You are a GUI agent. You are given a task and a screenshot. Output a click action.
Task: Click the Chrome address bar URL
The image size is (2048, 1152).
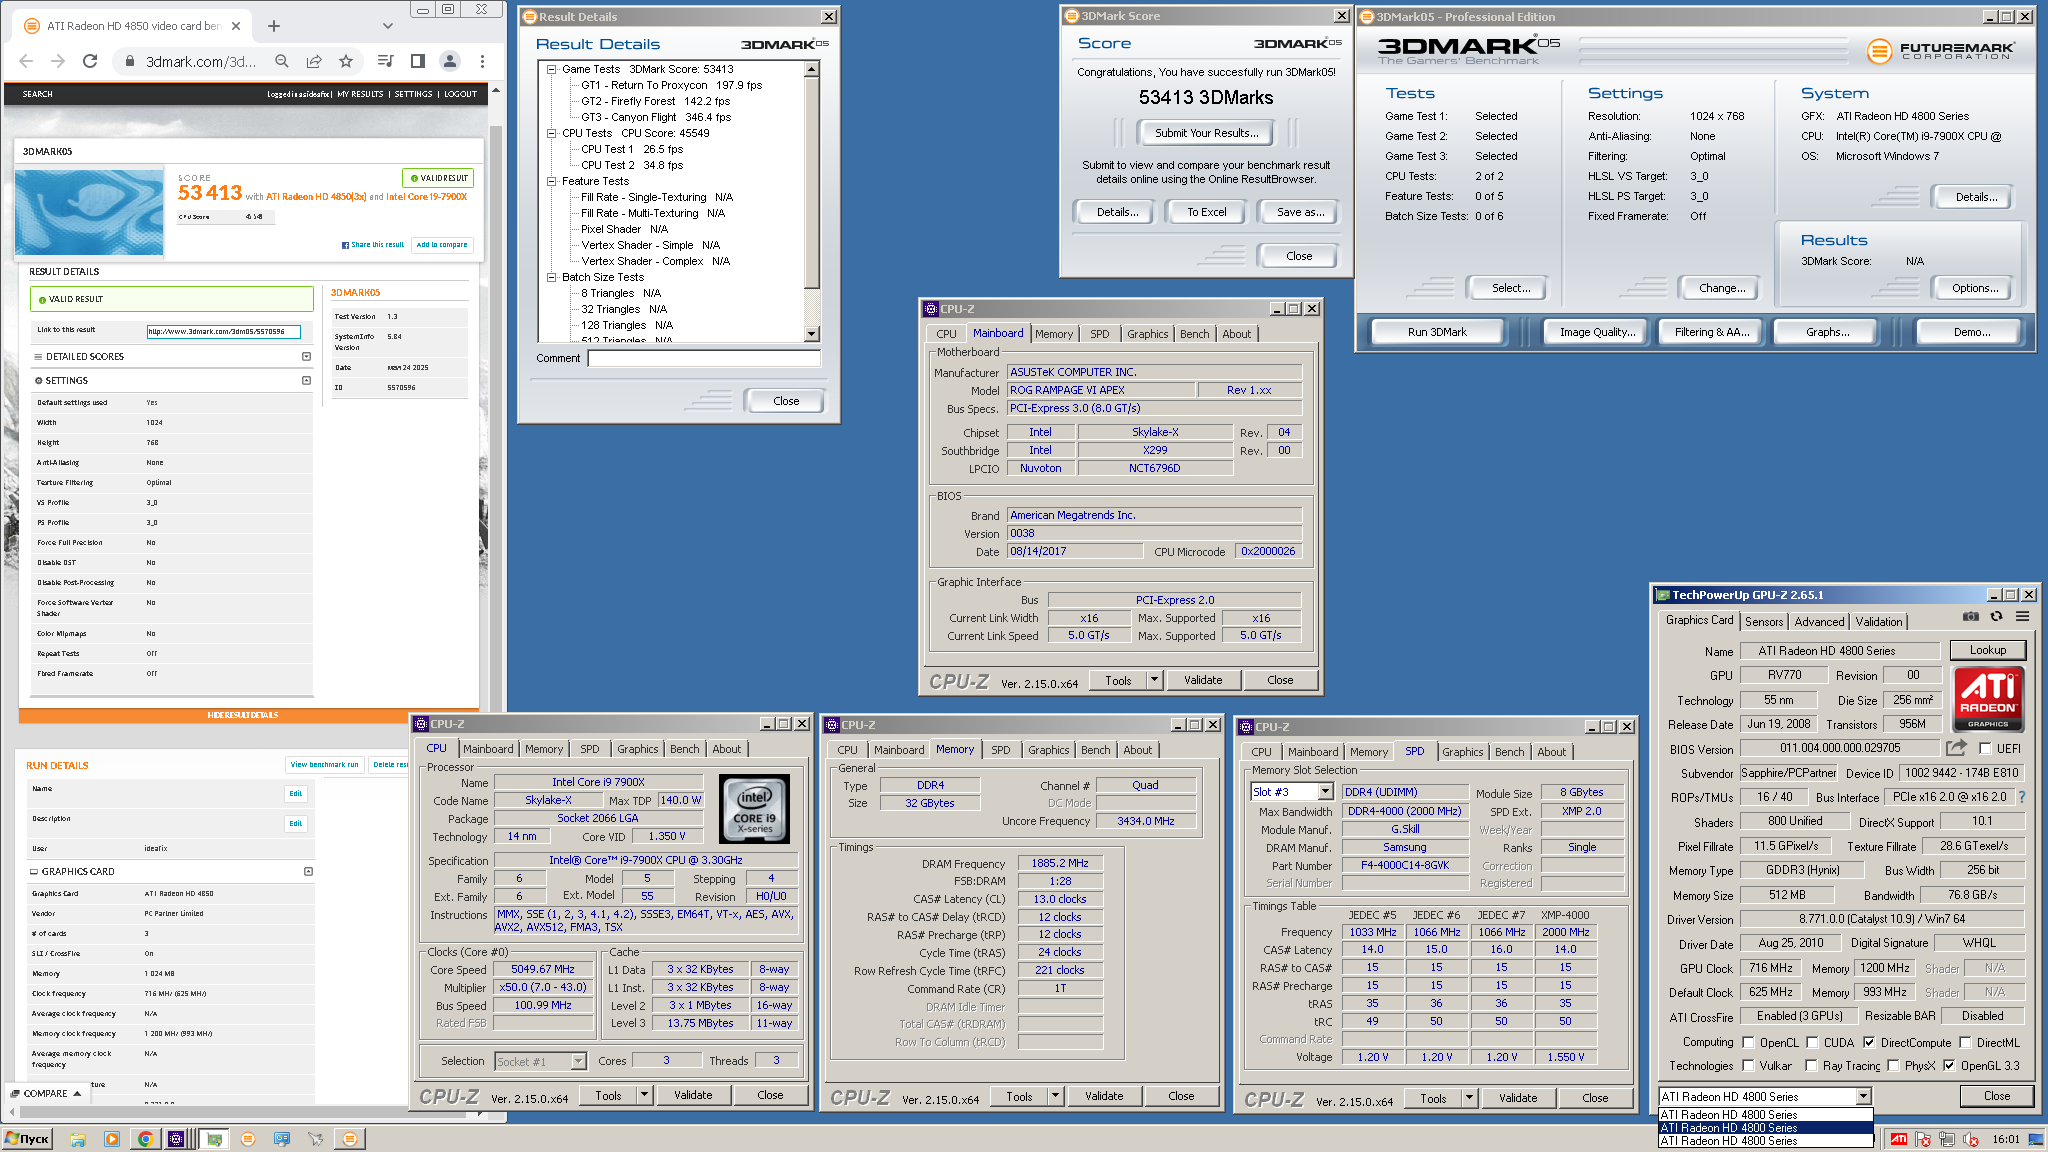(x=200, y=61)
